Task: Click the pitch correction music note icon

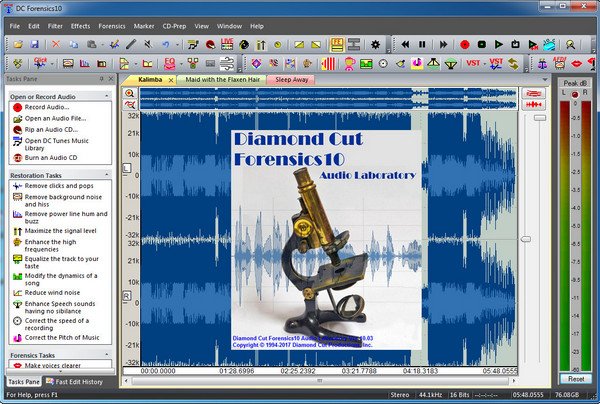Action: pyautogui.click(x=416, y=64)
